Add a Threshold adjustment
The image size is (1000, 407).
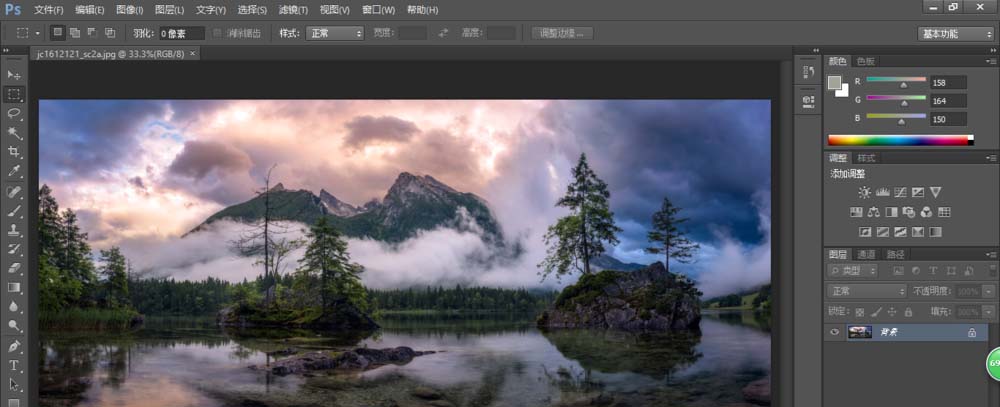click(x=900, y=232)
